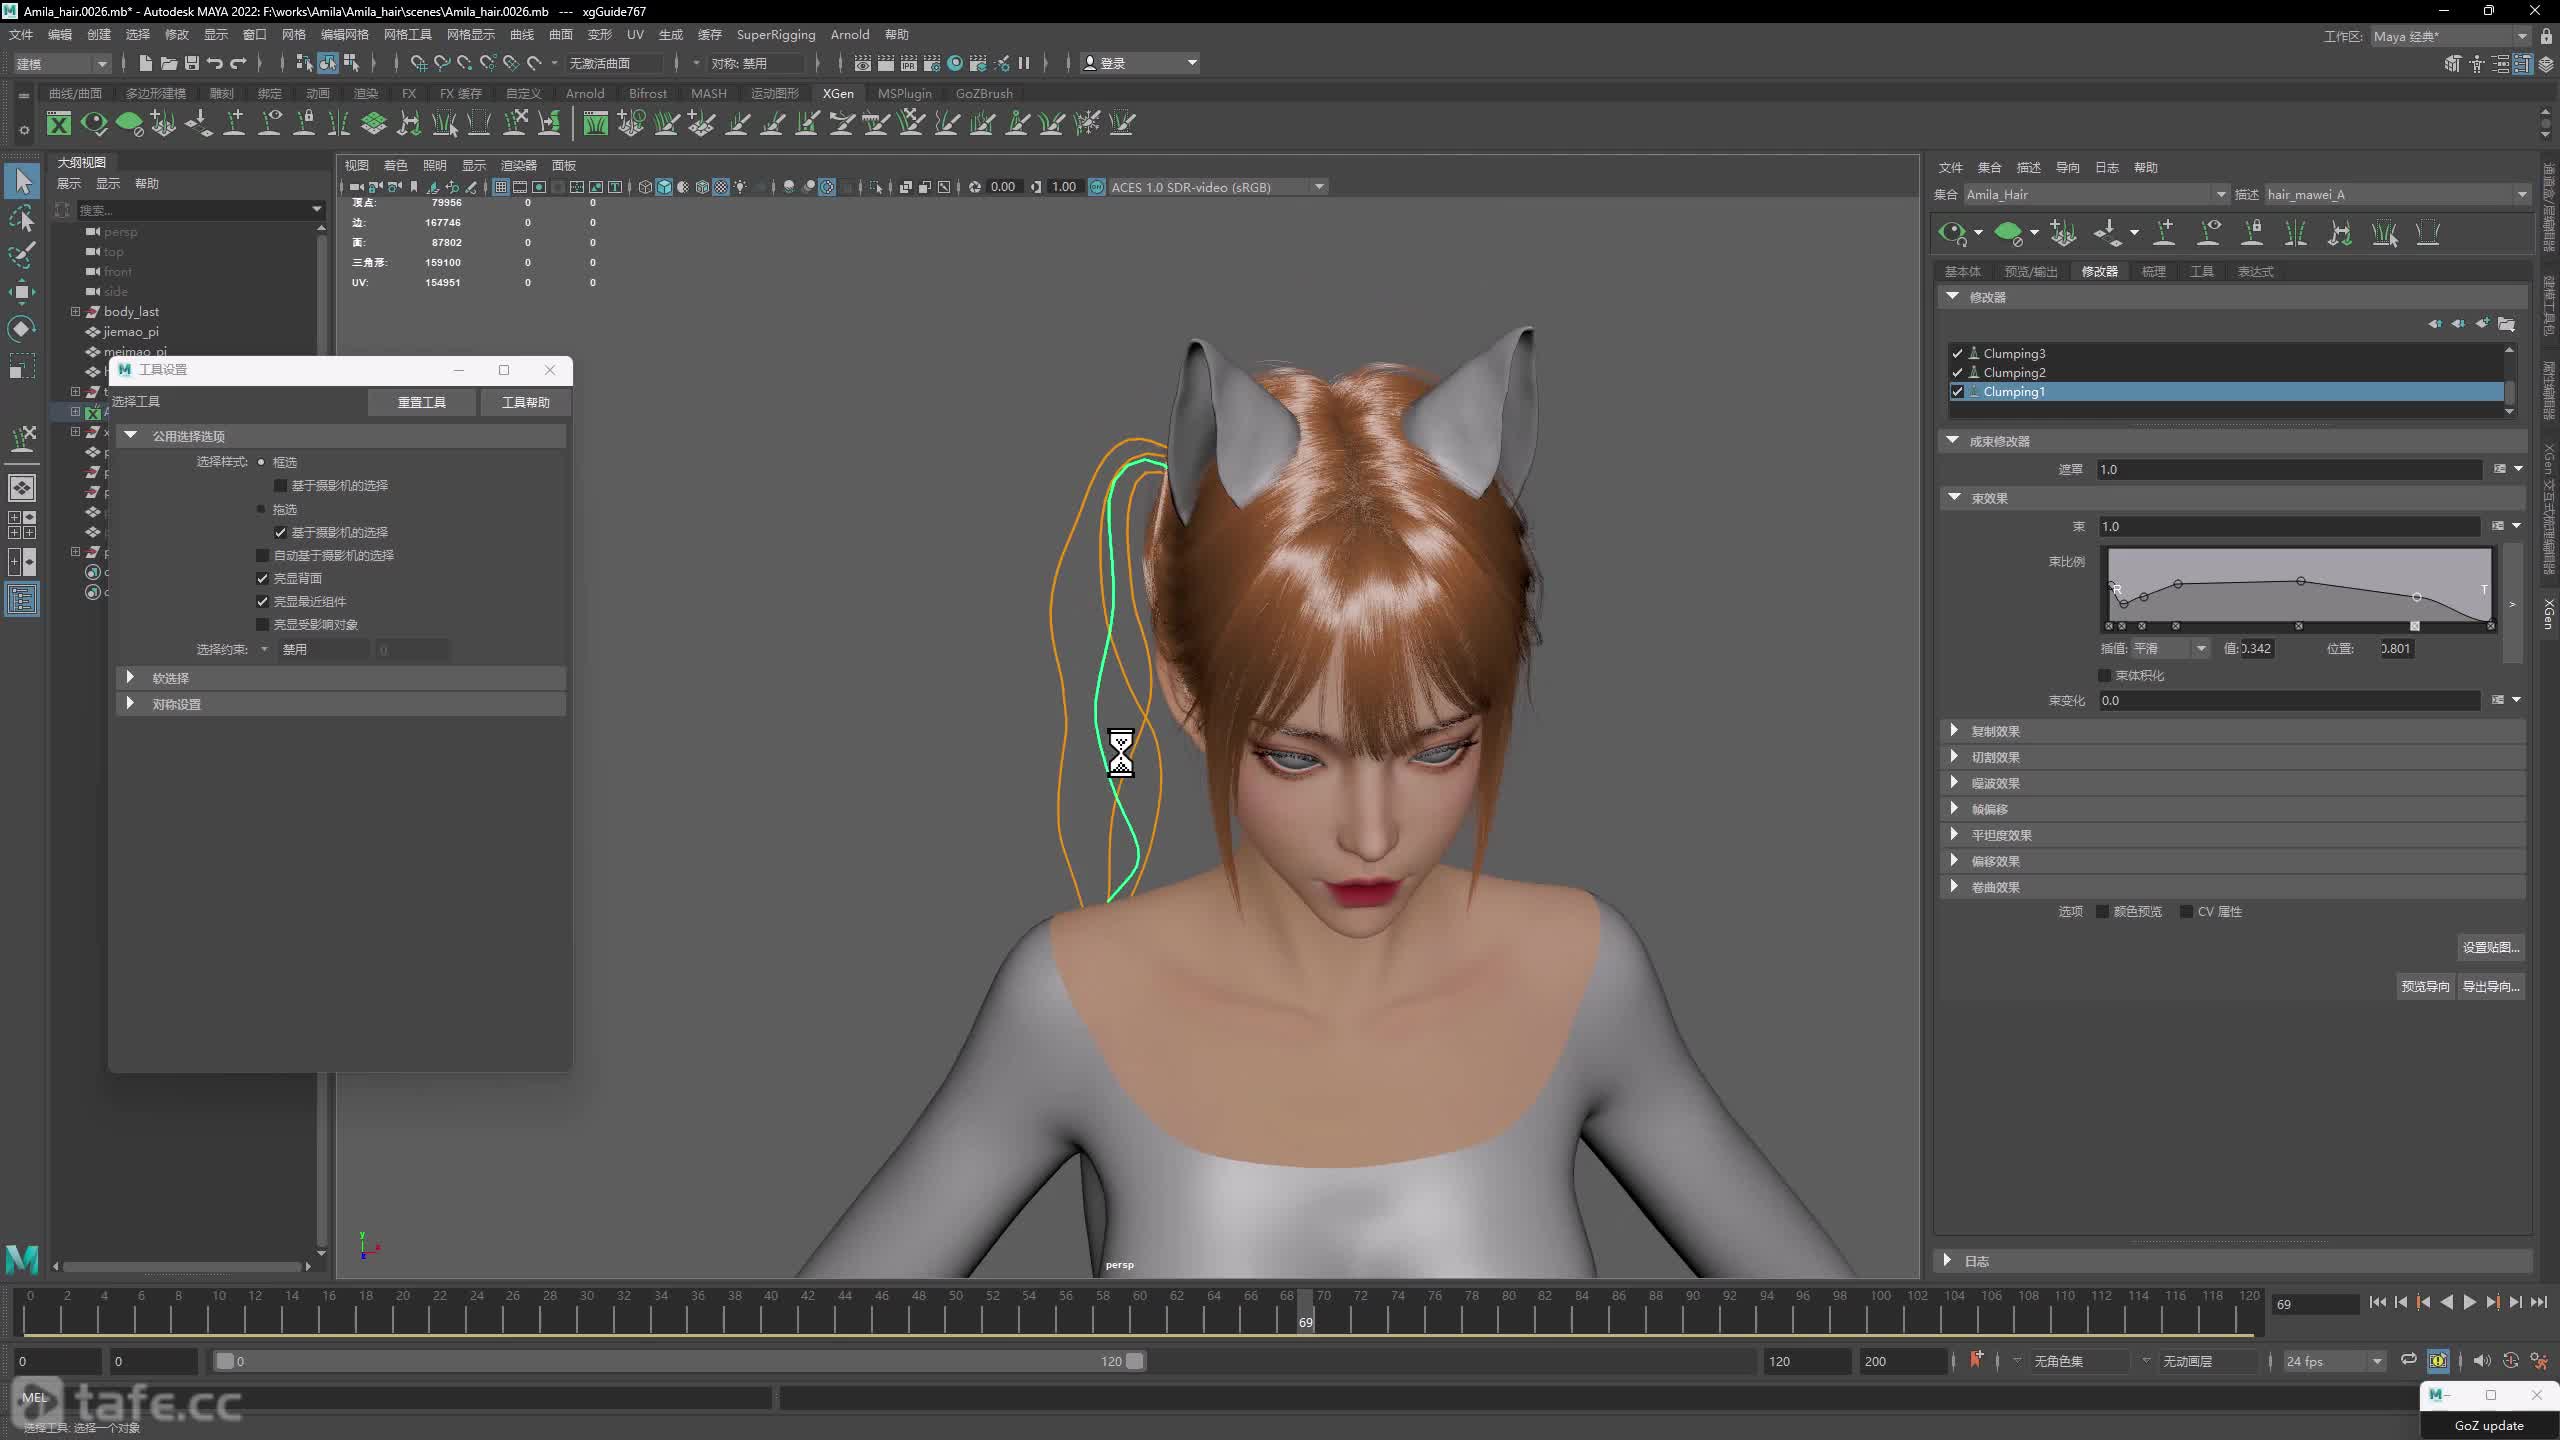
Task: Toggle the 亮显背面 checkbox
Action: [x=263, y=578]
